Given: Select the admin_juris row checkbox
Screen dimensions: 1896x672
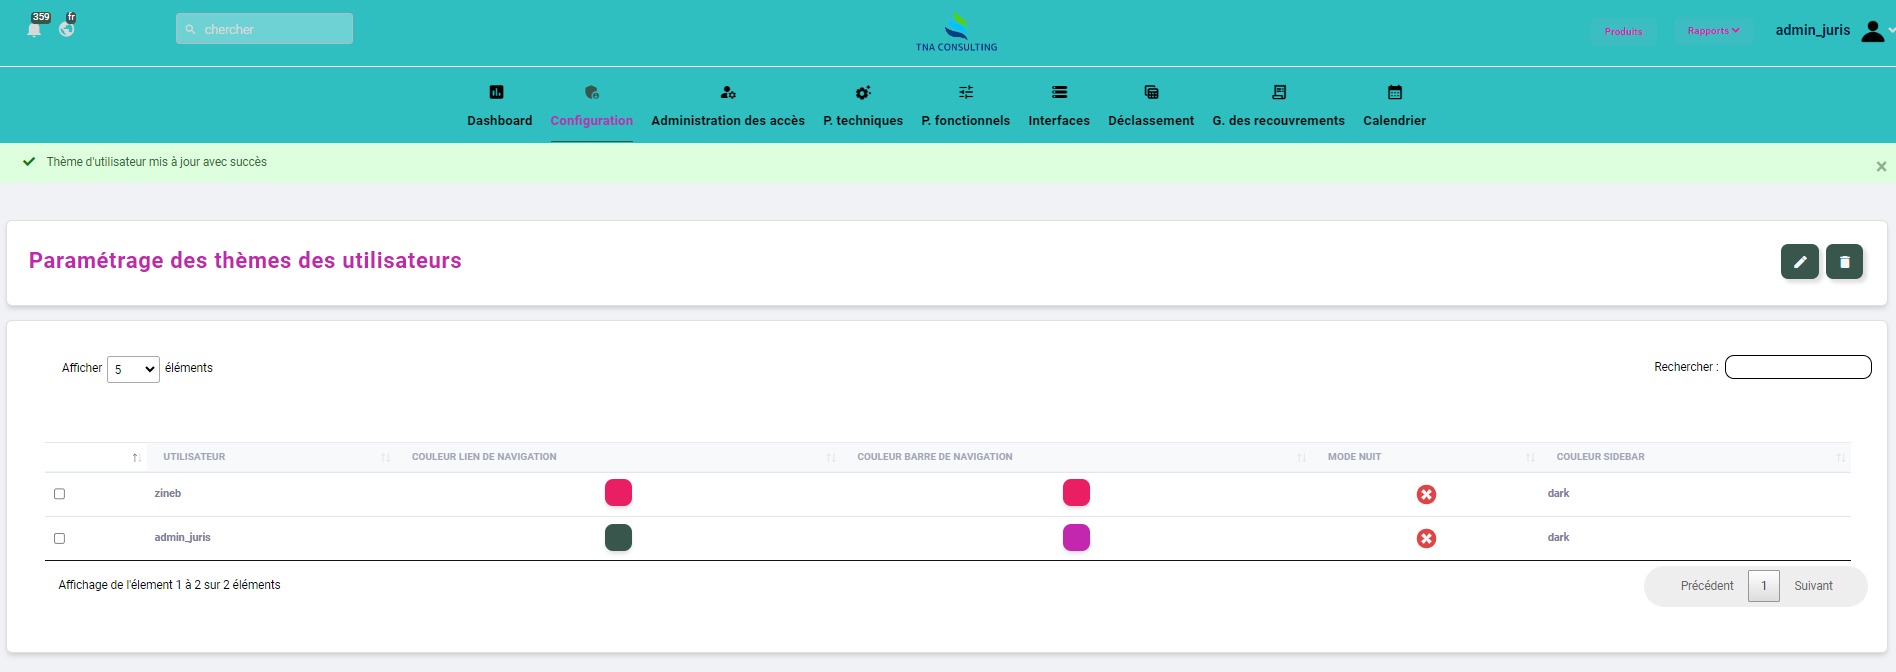Looking at the screenshot, I should pyautogui.click(x=60, y=538).
